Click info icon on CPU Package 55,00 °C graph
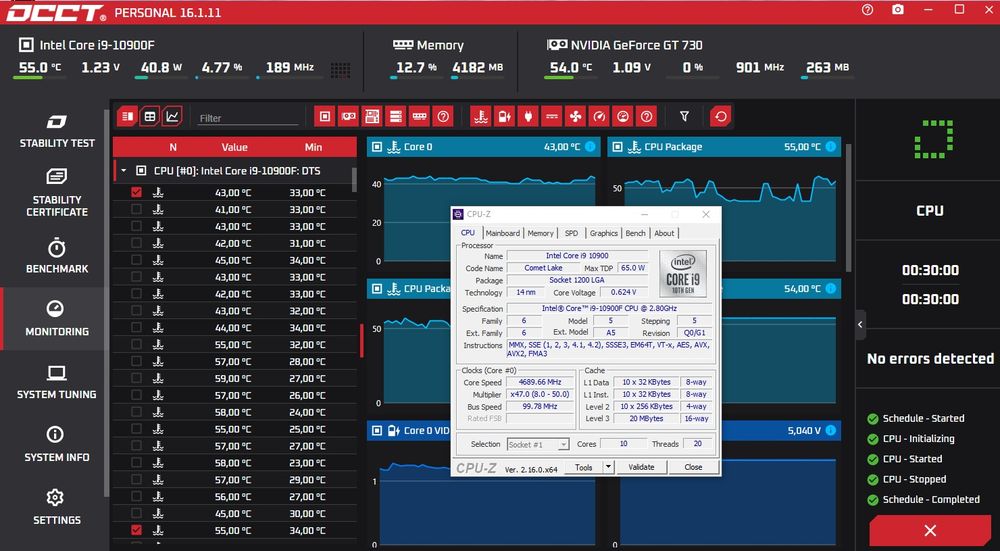The height and width of the screenshot is (551, 1000). click(830, 147)
